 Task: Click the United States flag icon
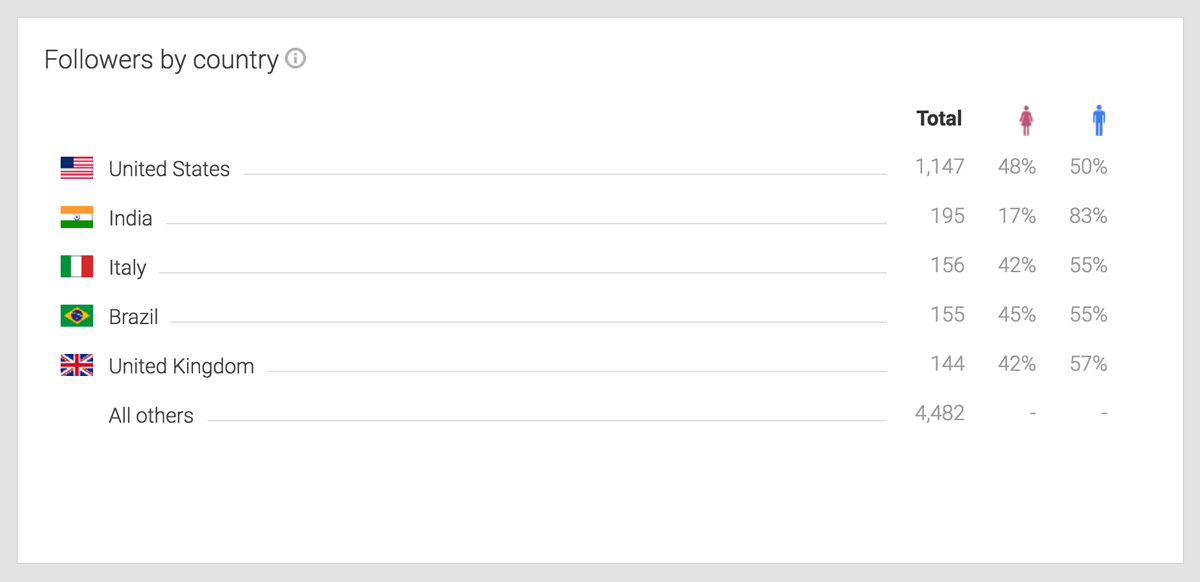tap(77, 168)
